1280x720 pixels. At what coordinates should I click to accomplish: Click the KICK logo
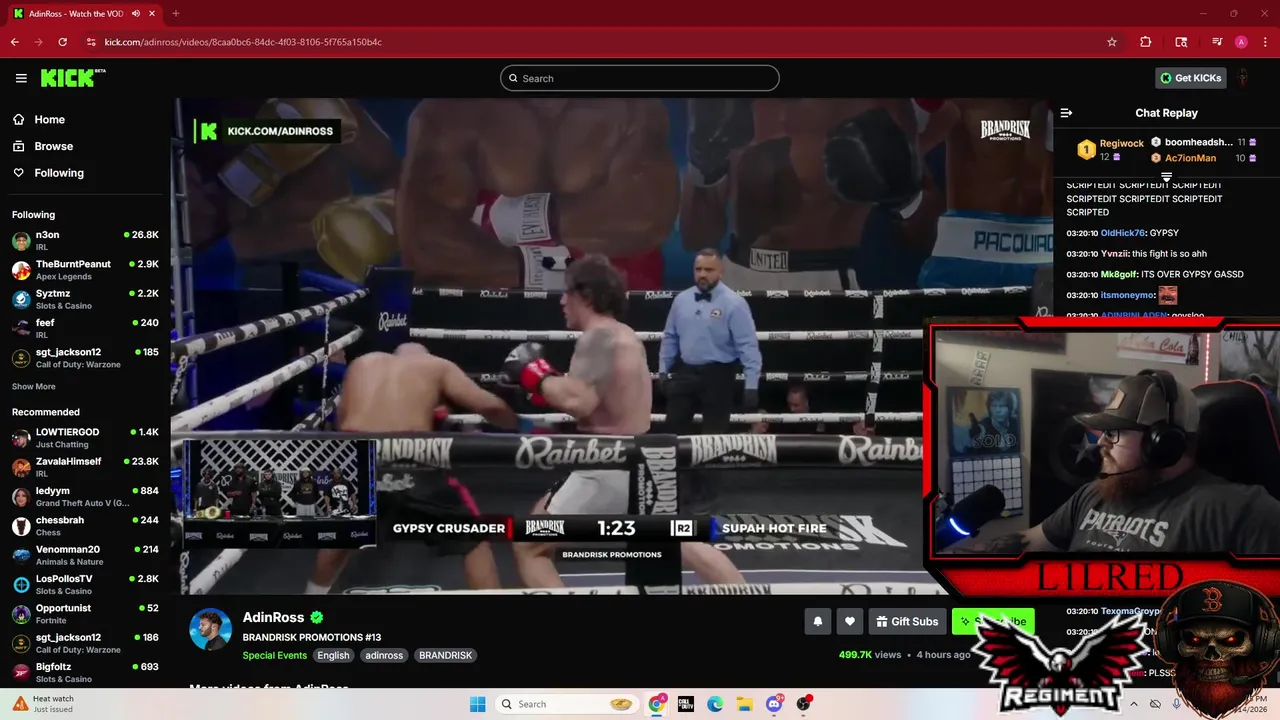point(72,78)
